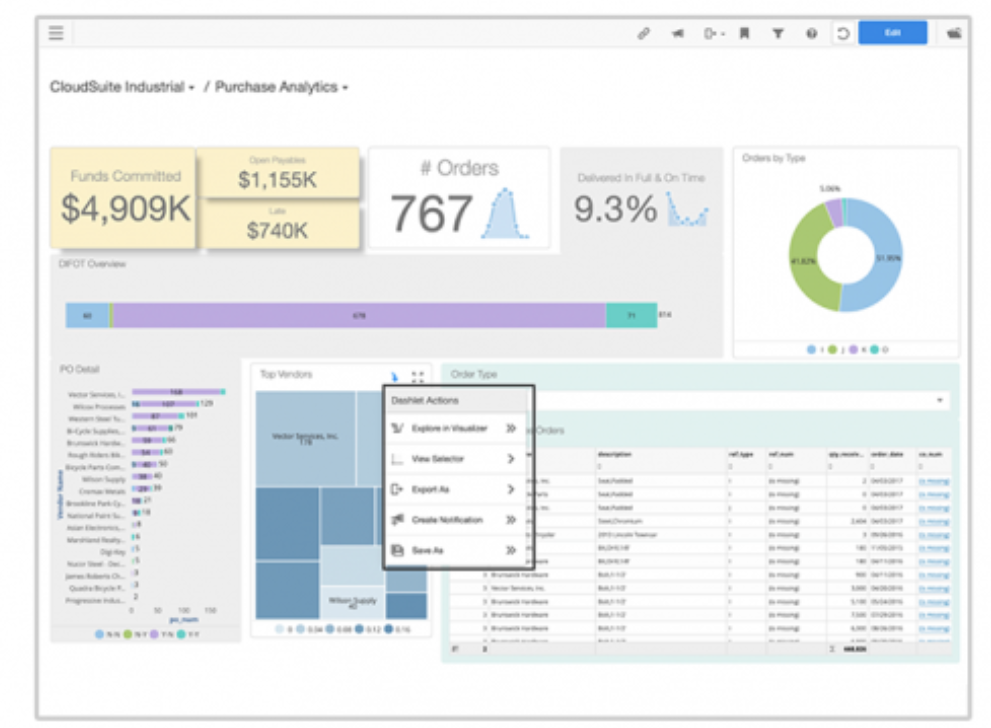This screenshot has height=728, width=991.
Task: Open the Order Type dropdown
Action: 941,399
